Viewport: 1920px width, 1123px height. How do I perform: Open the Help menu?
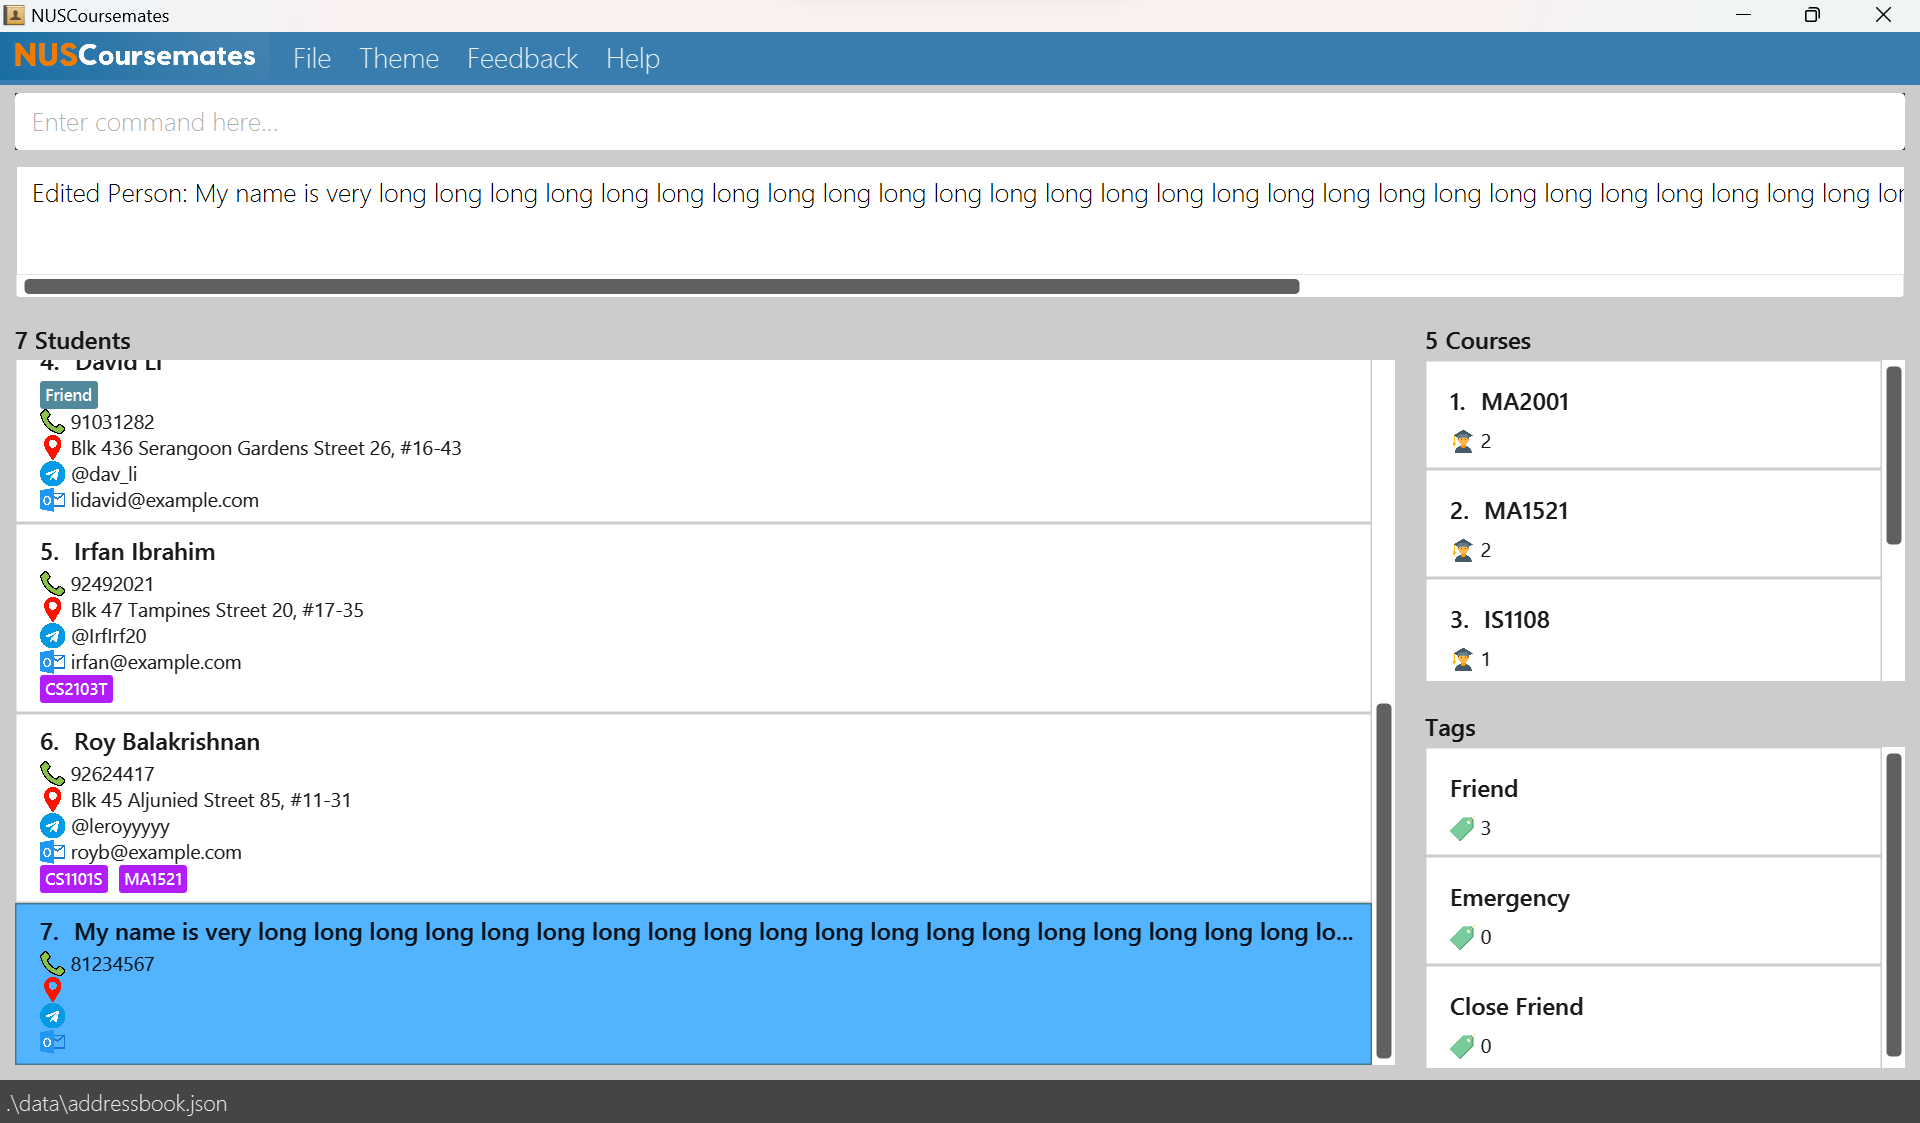coord(632,59)
